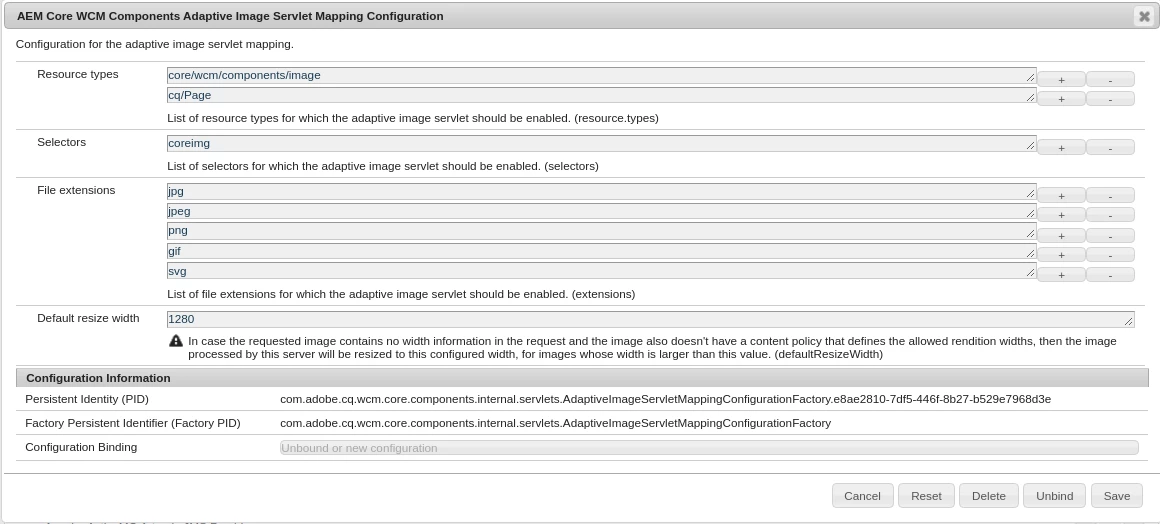The width and height of the screenshot is (1160, 524).
Task: Reset the configuration form
Action: [x=926, y=496]
